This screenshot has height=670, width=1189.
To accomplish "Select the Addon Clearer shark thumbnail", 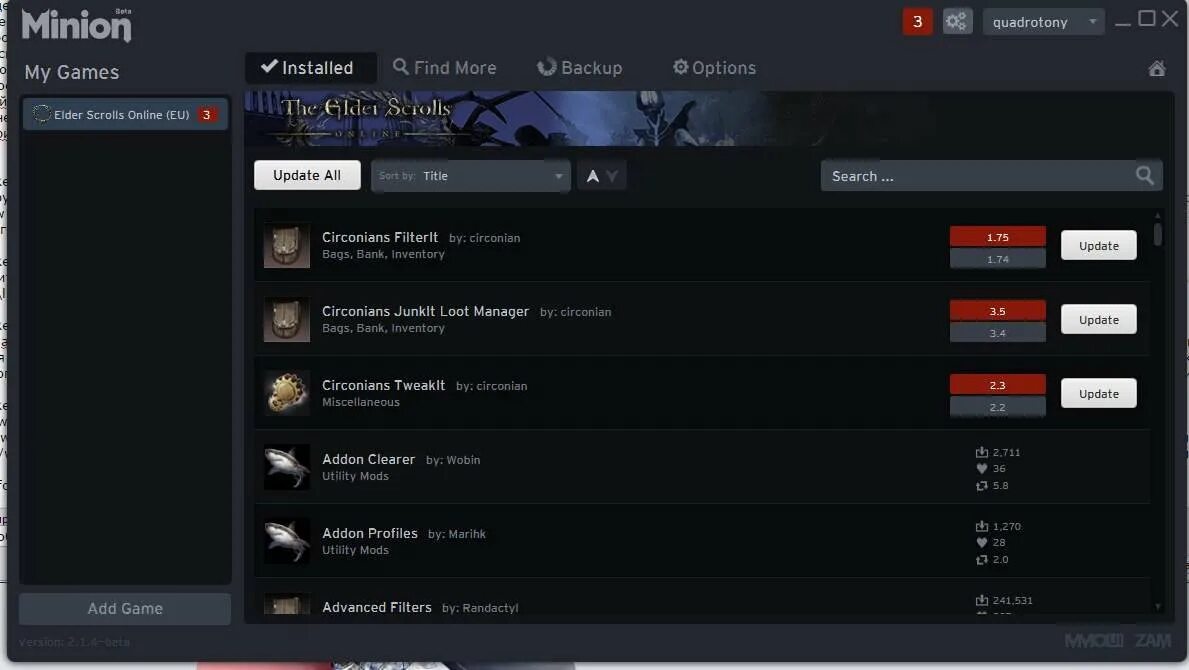I will click(x=287, y=467).
